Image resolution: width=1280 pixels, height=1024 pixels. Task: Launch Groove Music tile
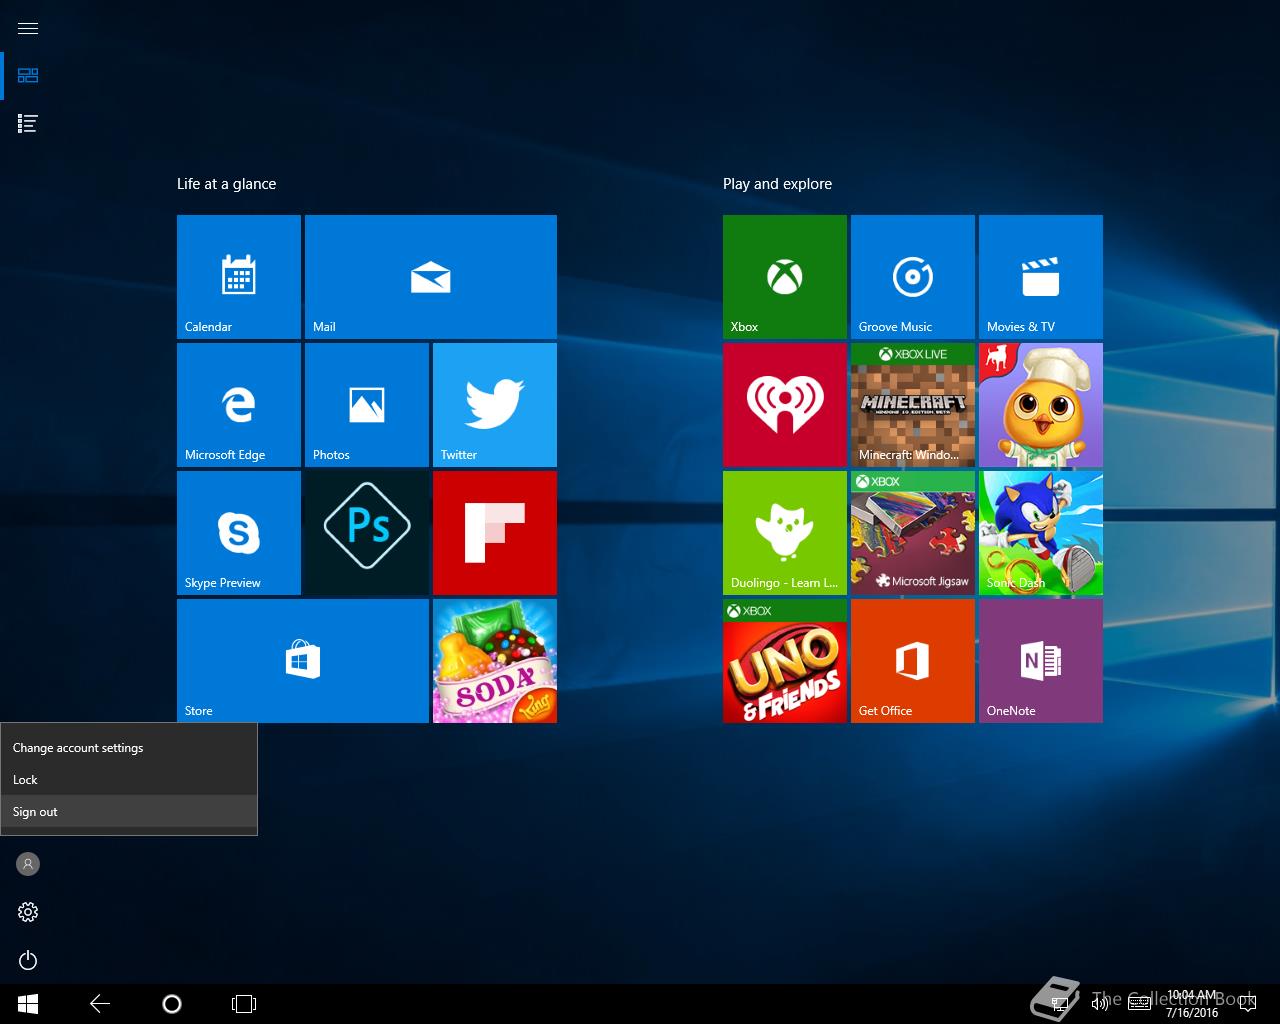913,277
